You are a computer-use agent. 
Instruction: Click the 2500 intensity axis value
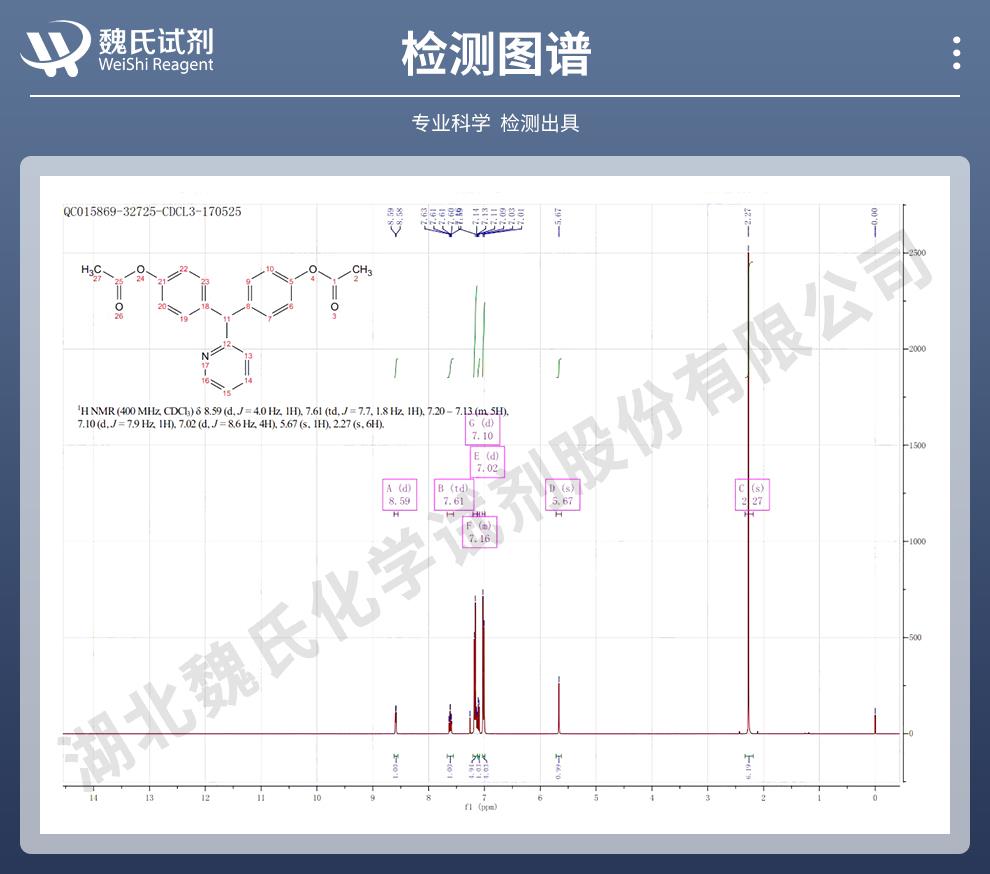pos(917,253)
